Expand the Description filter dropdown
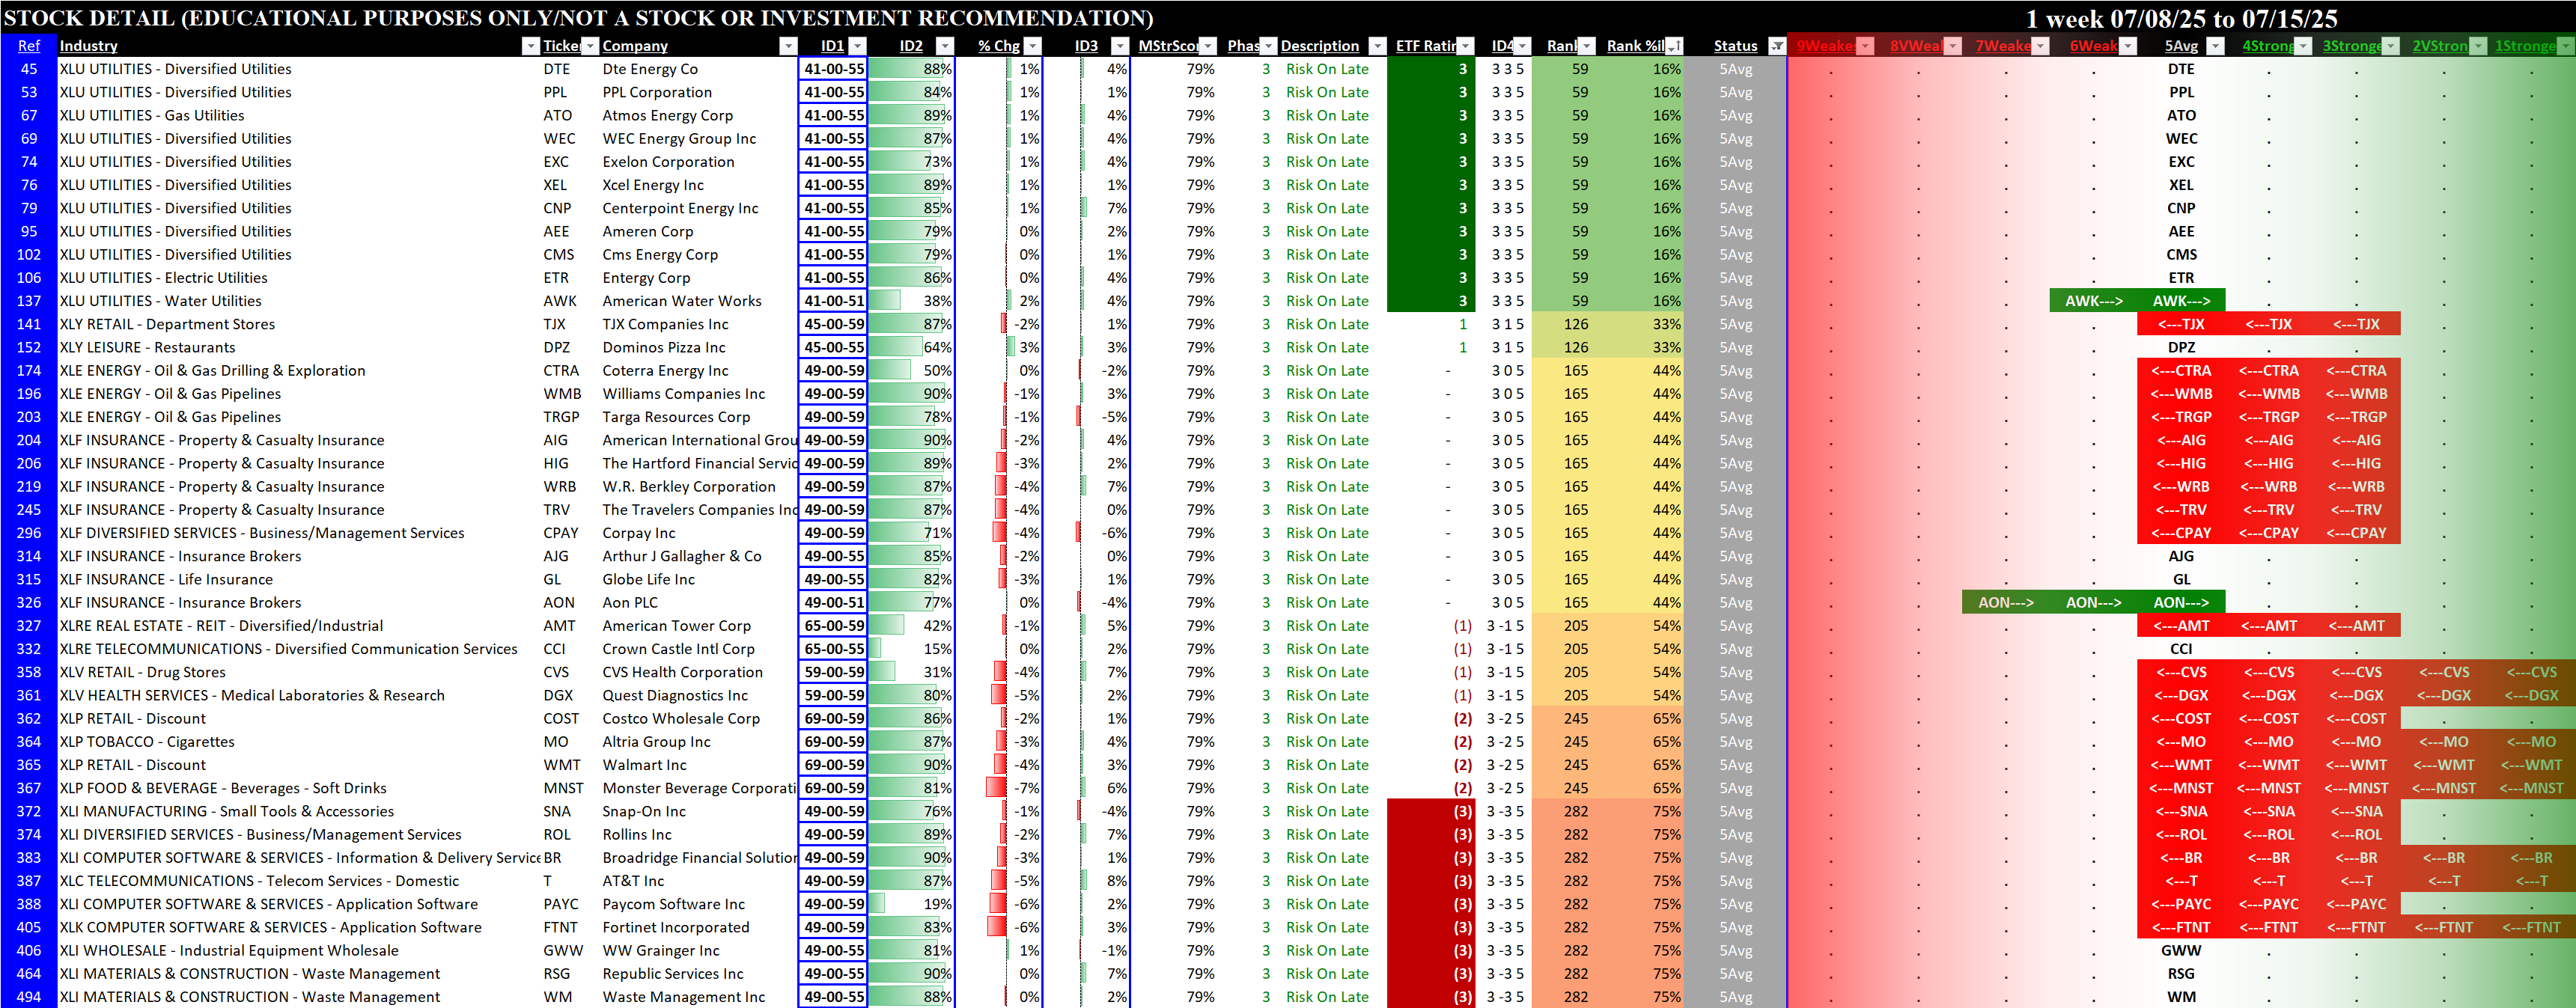Viewport: 2576px width, 1008px height. tap(1377, 46)
